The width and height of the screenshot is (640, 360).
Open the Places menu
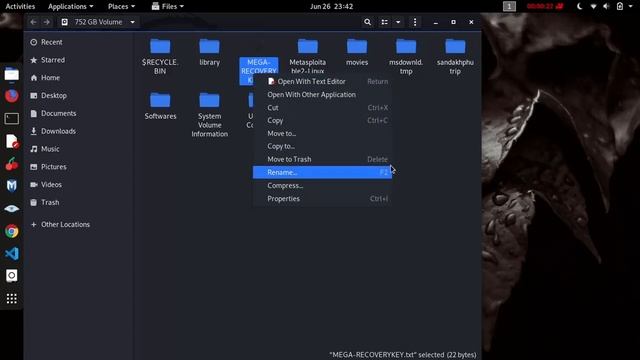[x=121, y=6]
